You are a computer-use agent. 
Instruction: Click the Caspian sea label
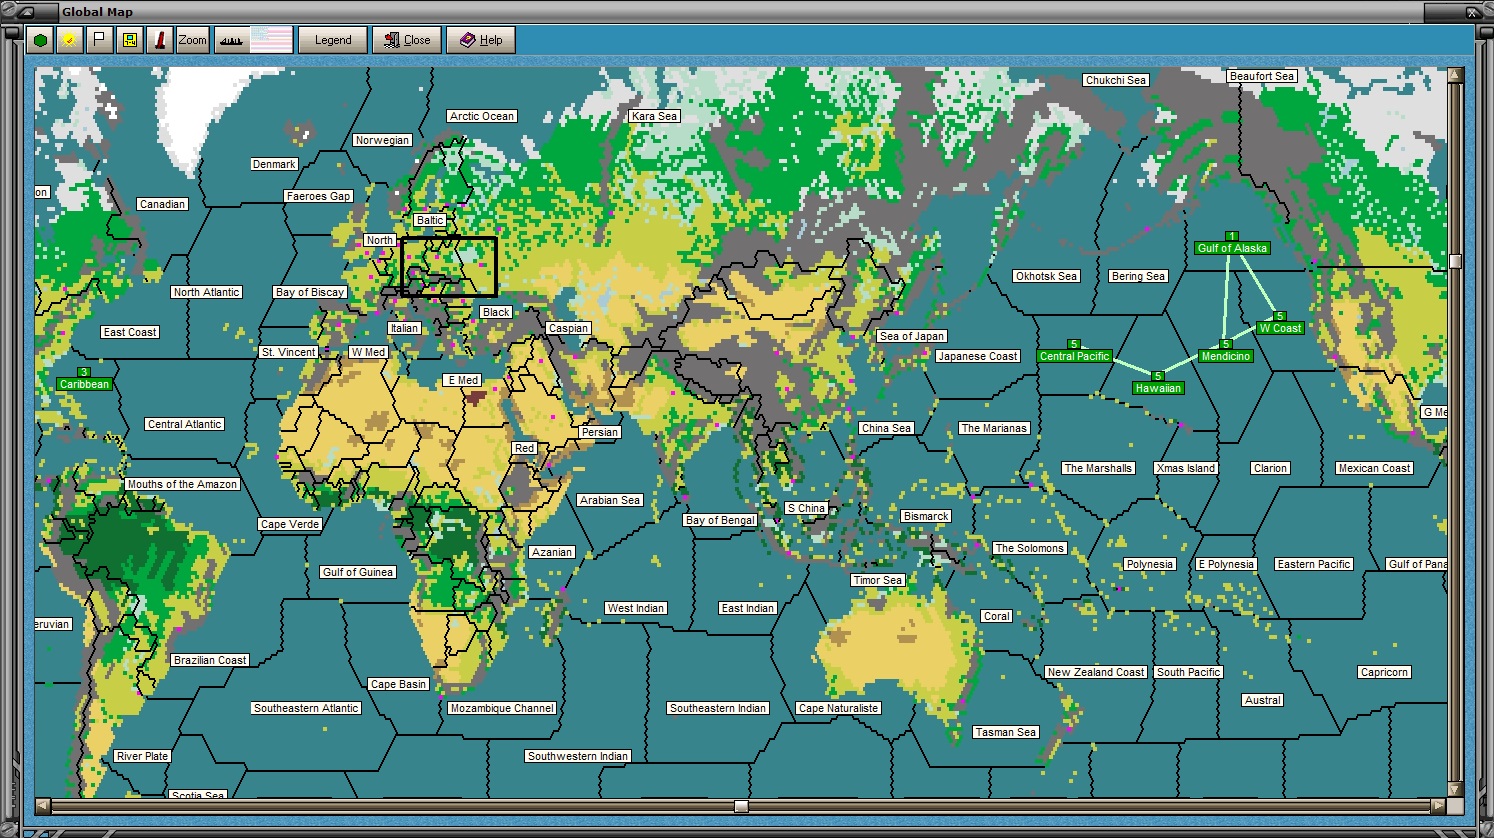pyautogui.click(x=568, y=328)
